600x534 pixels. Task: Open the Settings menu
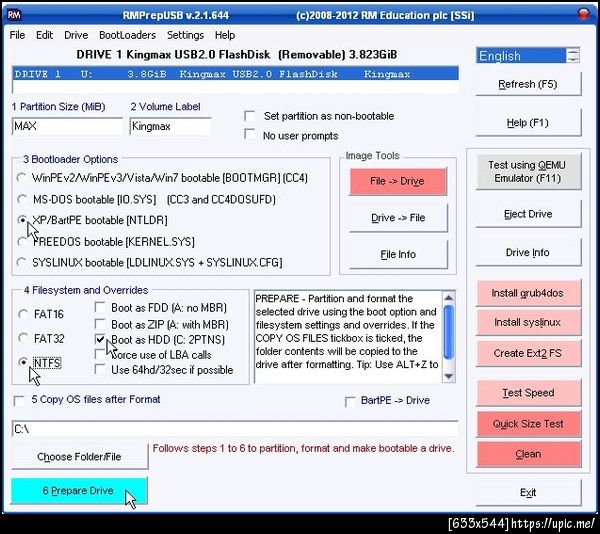tap(186, 35)
